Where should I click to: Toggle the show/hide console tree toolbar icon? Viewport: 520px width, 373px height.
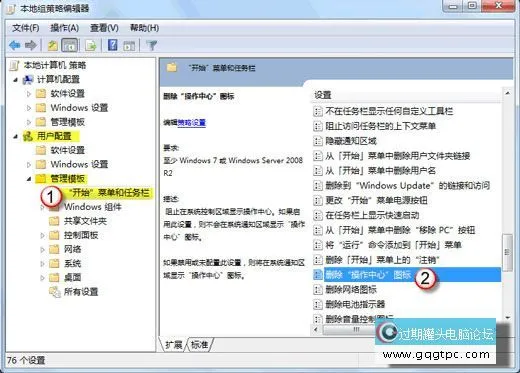tap(70, 45)
